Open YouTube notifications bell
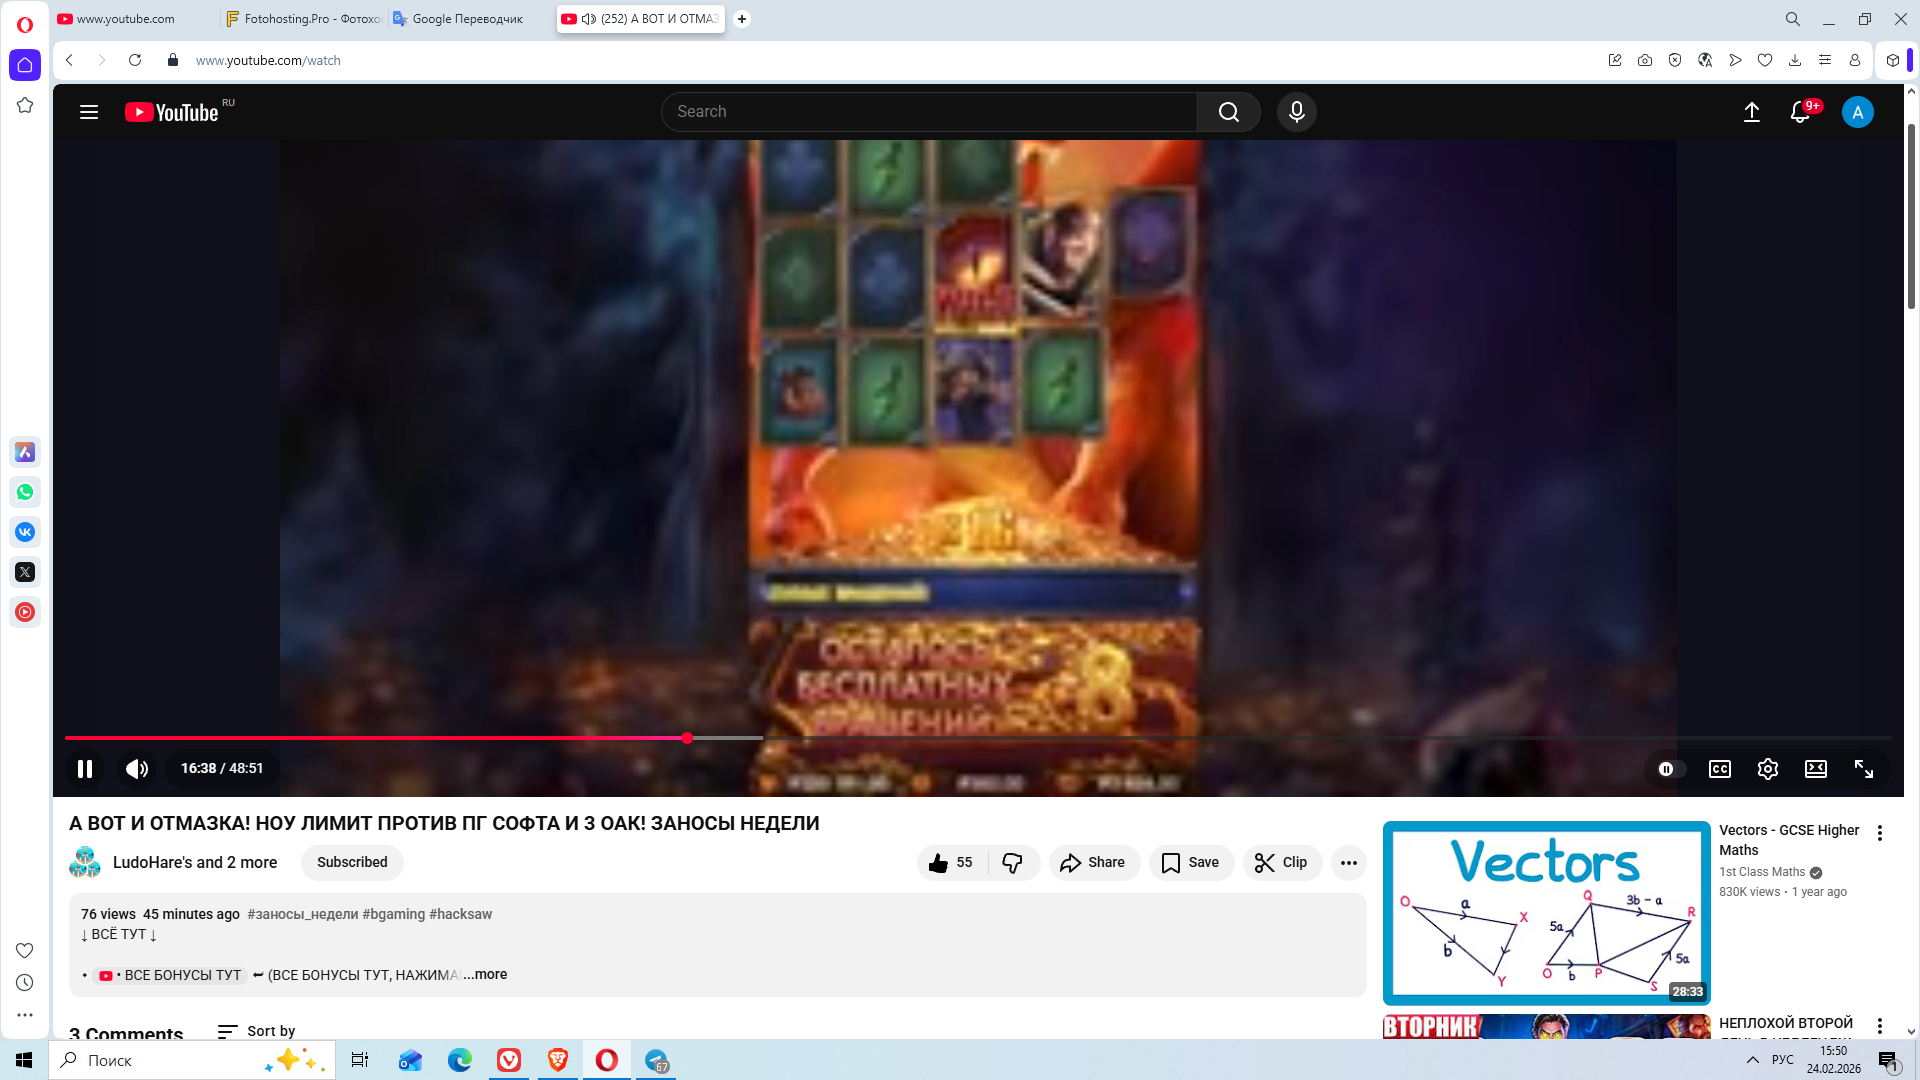The width and height of the screenshot is (1920, 1080). pos(1800,112)
